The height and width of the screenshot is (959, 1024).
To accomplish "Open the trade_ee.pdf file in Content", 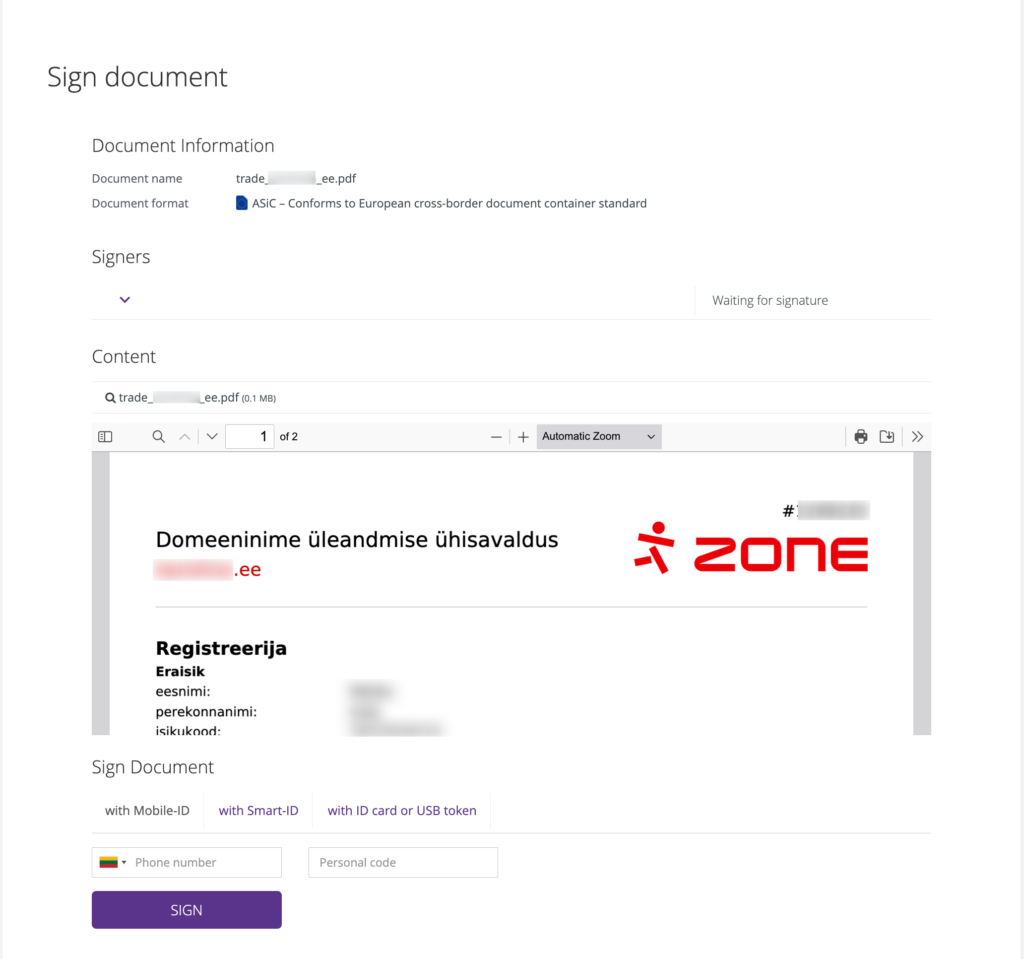I will tap(178, 397).
